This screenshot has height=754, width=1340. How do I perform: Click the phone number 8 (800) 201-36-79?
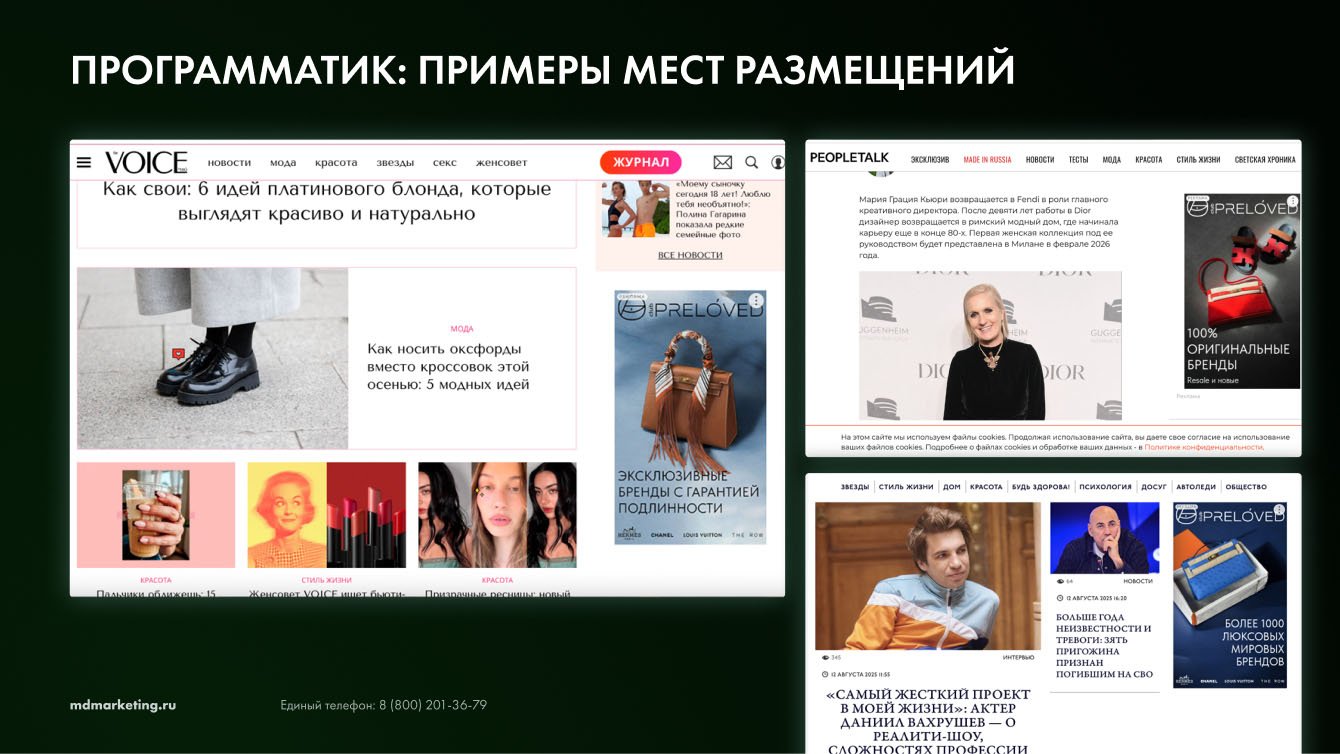[433, 705]
